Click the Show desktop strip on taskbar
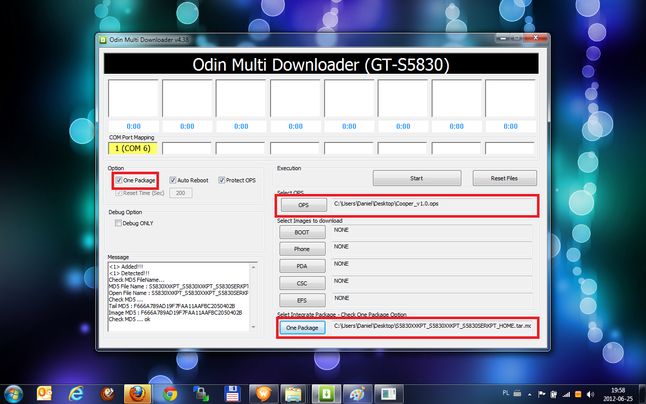This screenshot has height=404, width=646. tap(642, 394)
